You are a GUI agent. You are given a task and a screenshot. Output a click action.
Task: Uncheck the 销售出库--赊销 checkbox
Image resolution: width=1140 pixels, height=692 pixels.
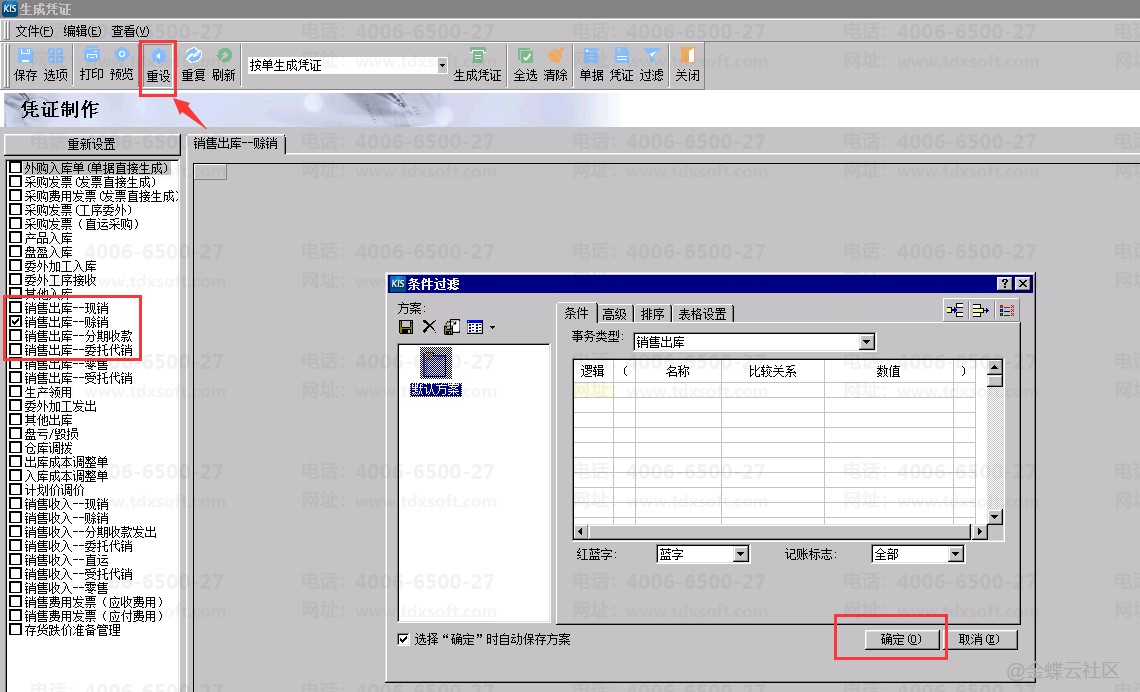click(15, 323)
